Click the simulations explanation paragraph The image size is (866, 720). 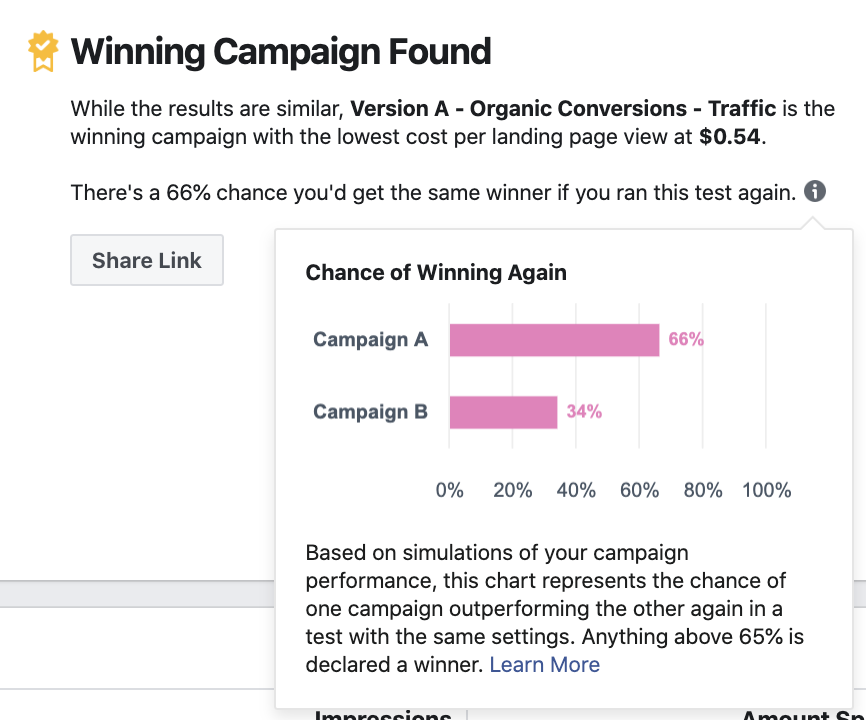coord(555,608)
